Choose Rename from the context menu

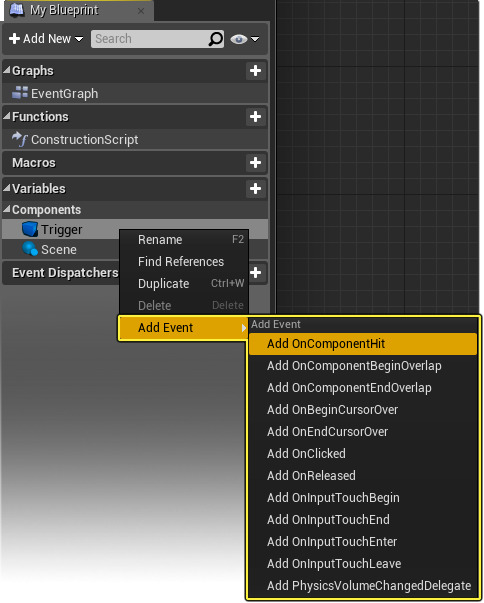(184, 240)
